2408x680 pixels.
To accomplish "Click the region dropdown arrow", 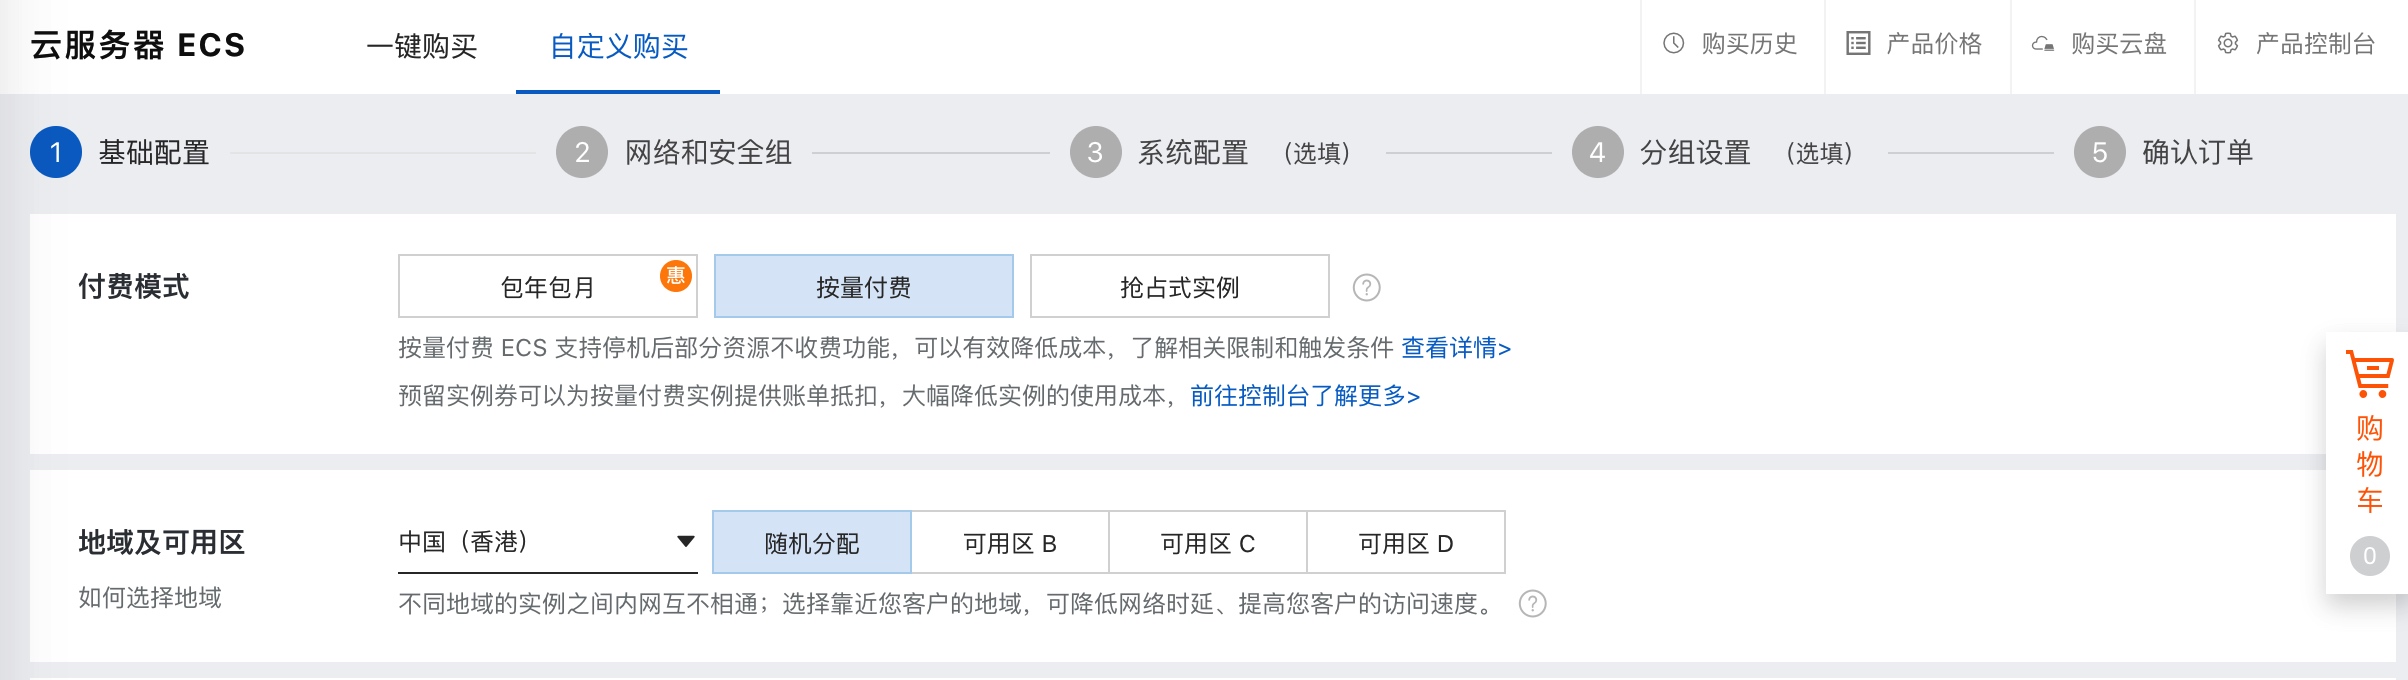I will (685, 542).
